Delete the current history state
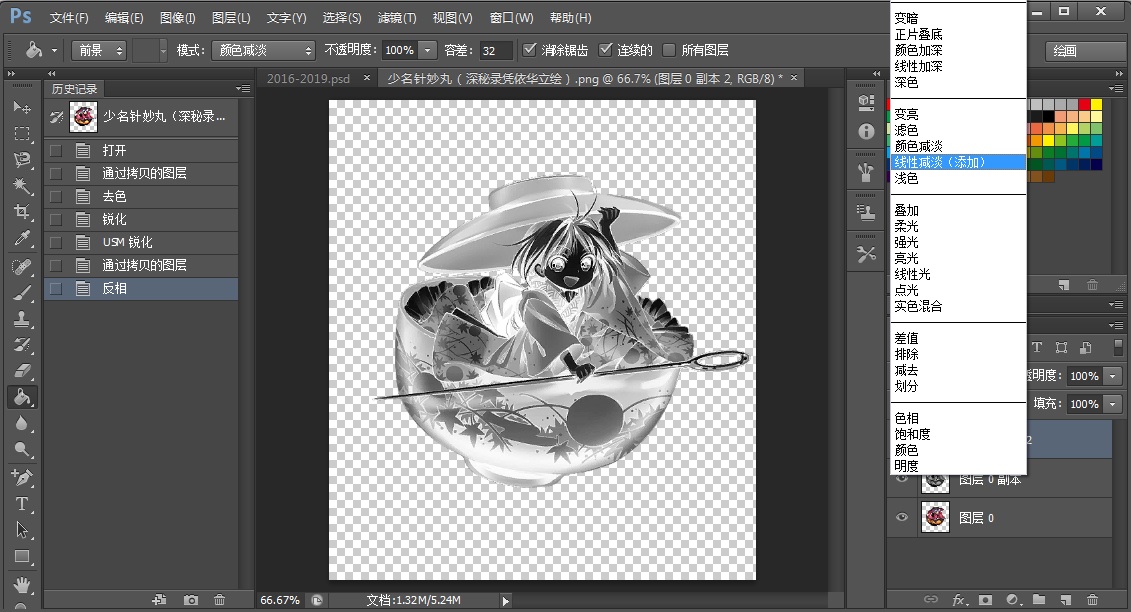 pos(219,600)
